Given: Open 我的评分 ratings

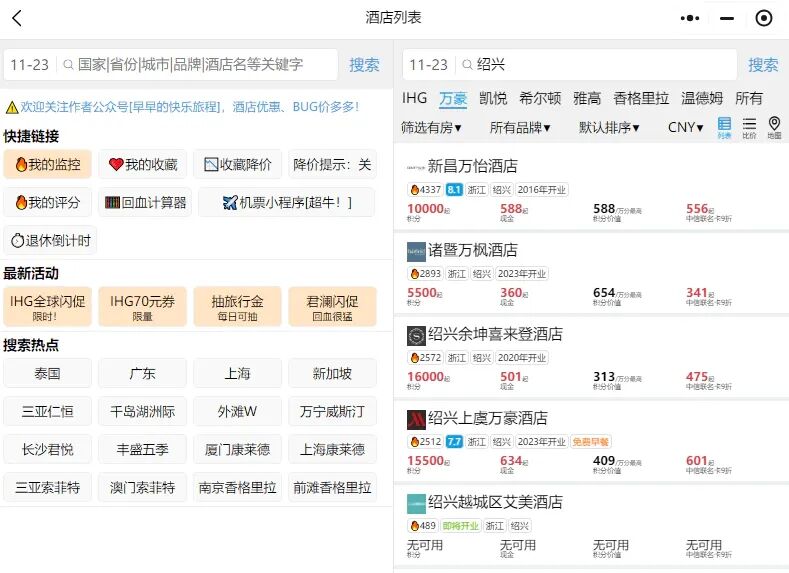Looking at the screenshot, I should (48, 202).
